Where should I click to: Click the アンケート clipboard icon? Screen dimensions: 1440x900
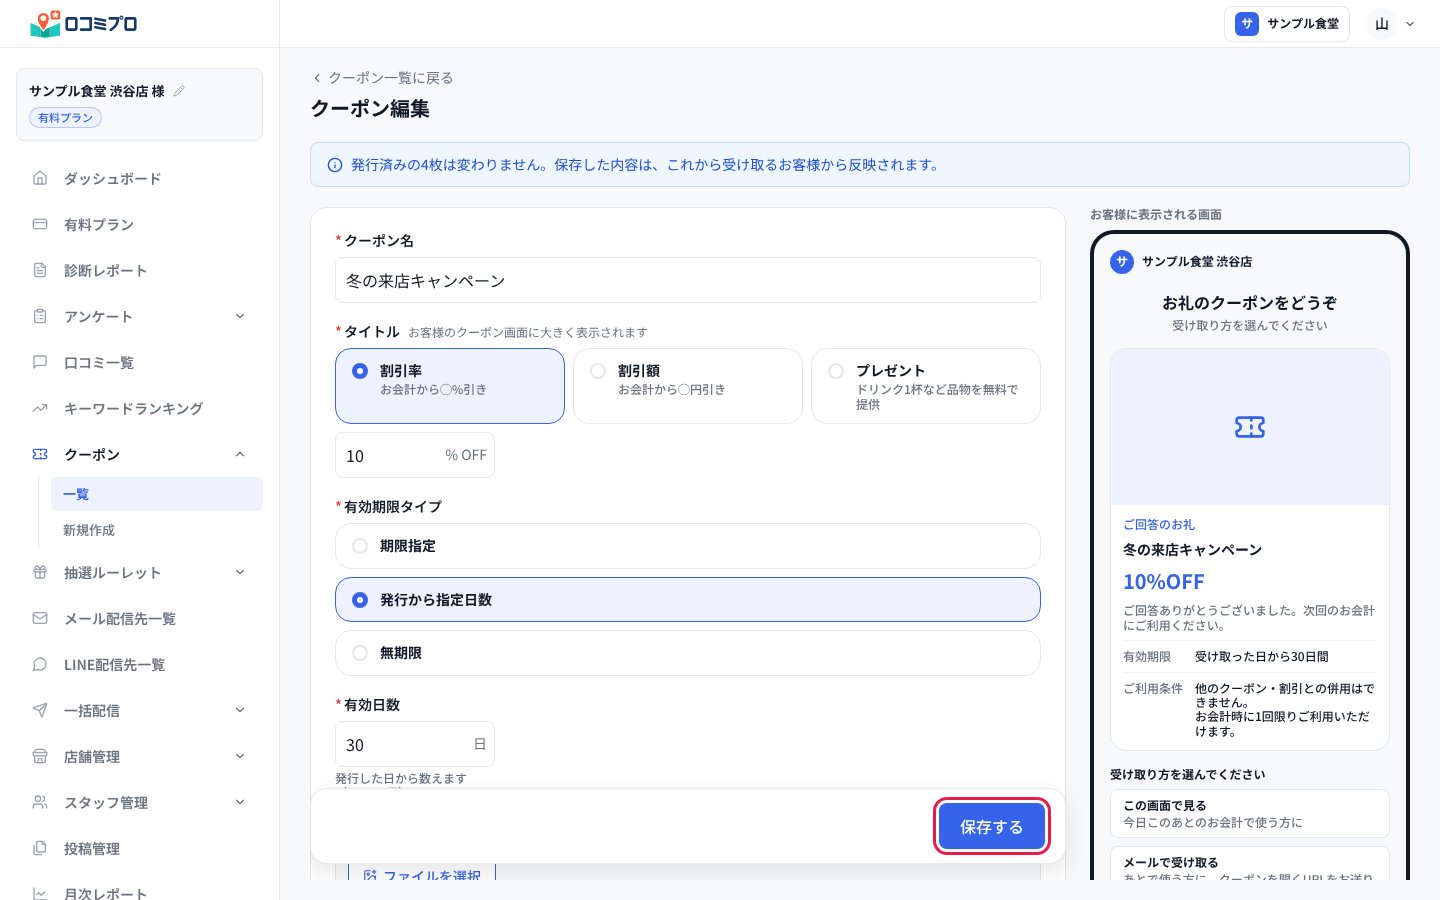40,316
